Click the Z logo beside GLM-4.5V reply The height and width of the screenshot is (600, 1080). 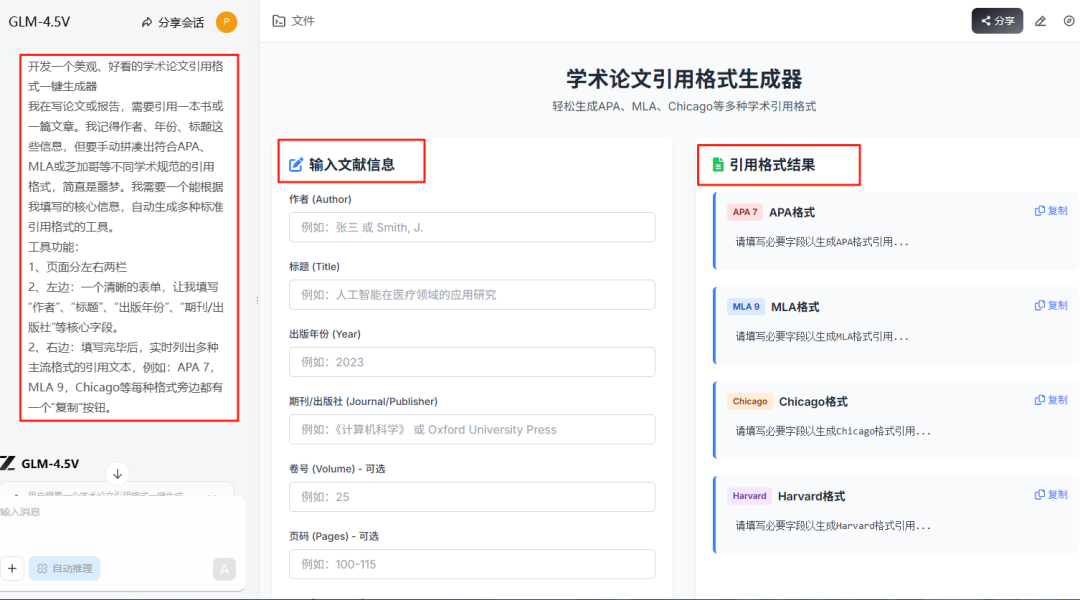(x=8, y=463)
